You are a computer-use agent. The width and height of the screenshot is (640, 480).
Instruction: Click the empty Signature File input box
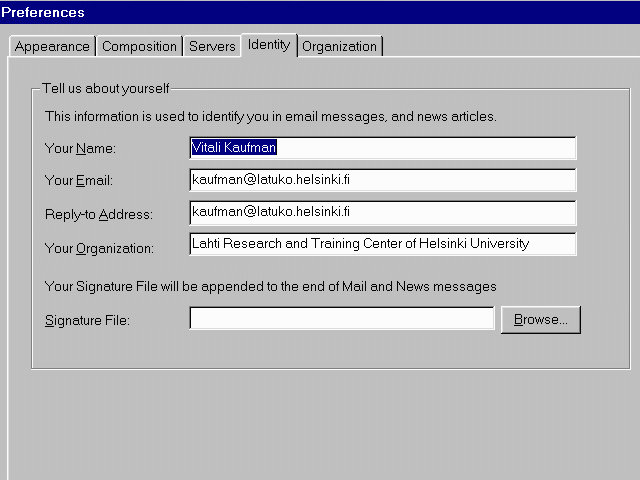pyautogui.click(x=341, y=319)
